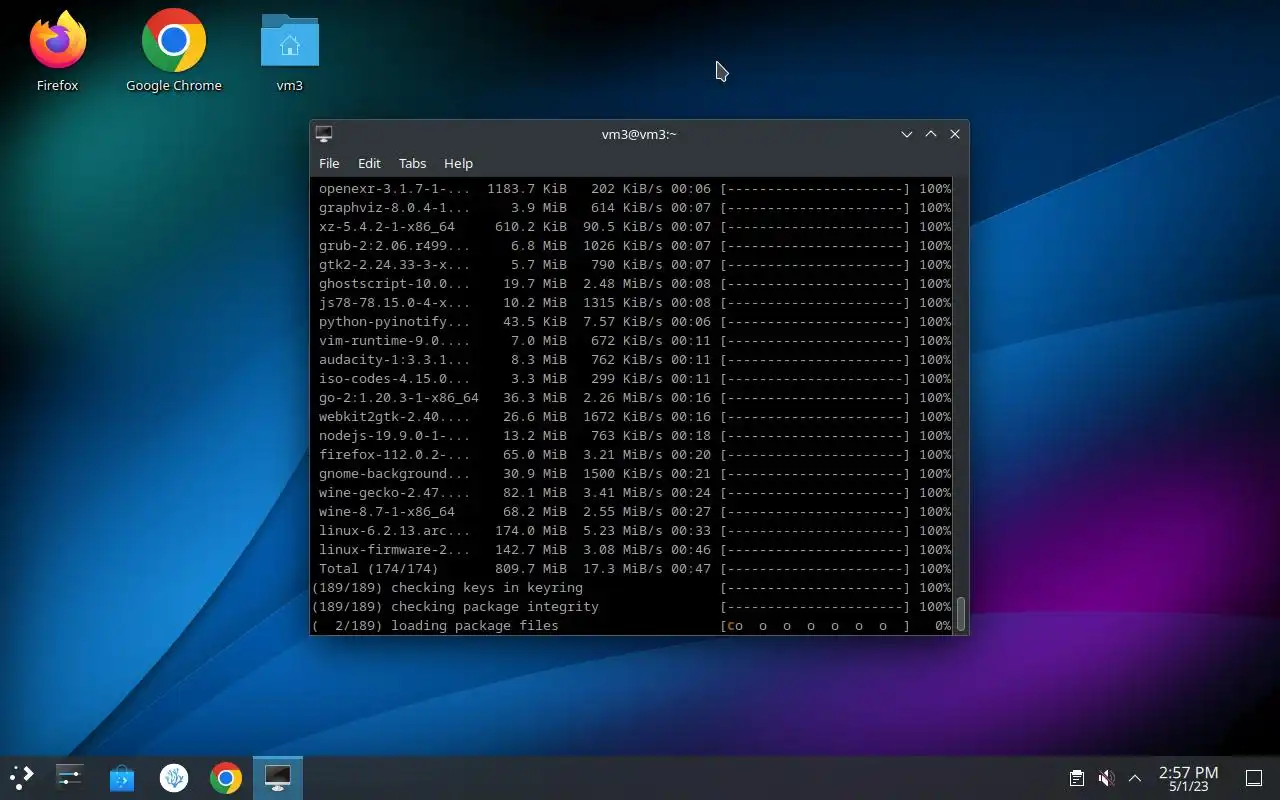
Task: Click the 'firefox-112.0.2-...' line
Action: coord(634,455)
